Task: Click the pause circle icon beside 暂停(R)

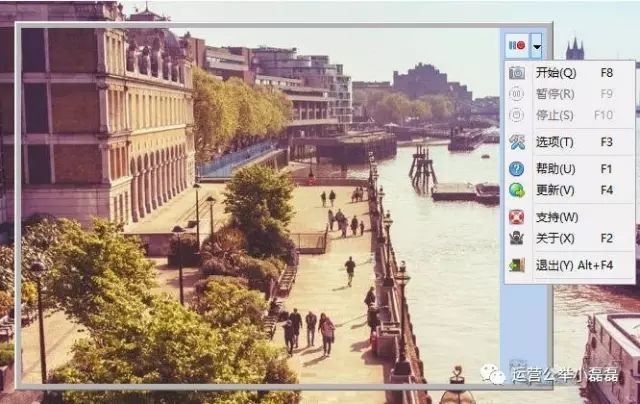Action: point(516,94)
